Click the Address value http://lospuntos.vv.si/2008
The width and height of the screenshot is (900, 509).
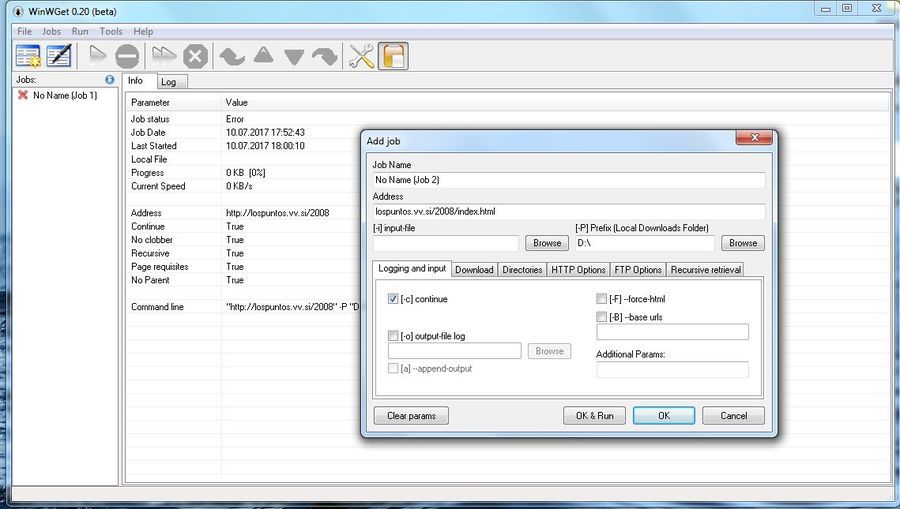tap(277, 213)
